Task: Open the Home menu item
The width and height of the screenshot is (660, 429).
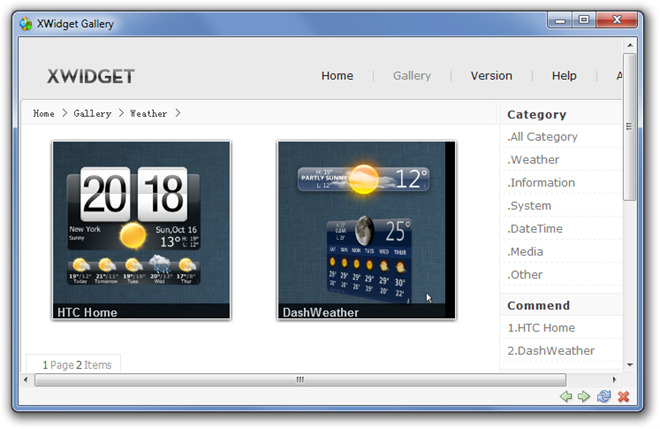Action: point(337,76)
